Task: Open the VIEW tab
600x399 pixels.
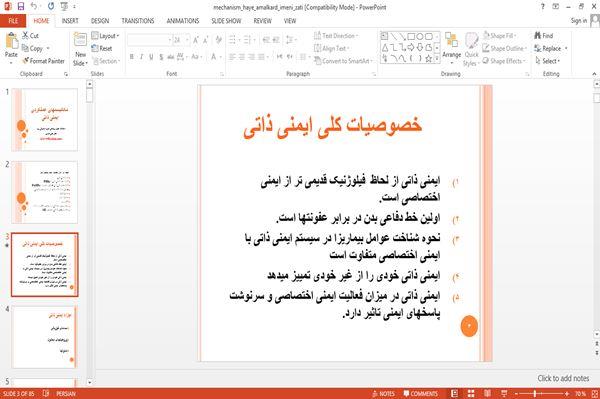Action: pos(290,21)
